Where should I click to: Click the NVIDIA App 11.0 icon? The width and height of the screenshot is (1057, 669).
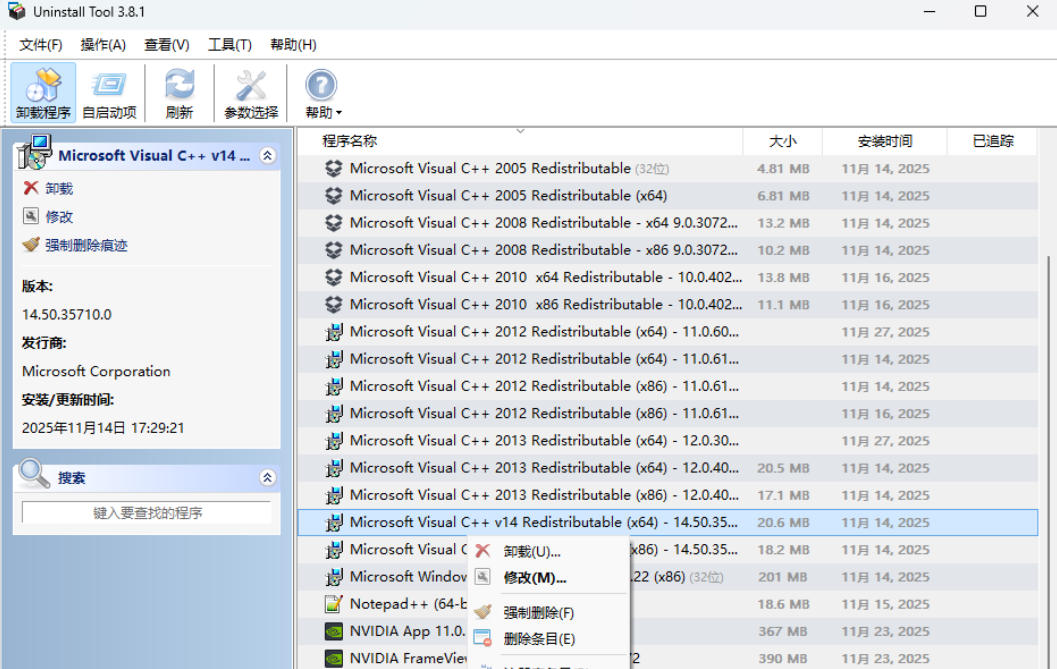(x=334, y=631)
